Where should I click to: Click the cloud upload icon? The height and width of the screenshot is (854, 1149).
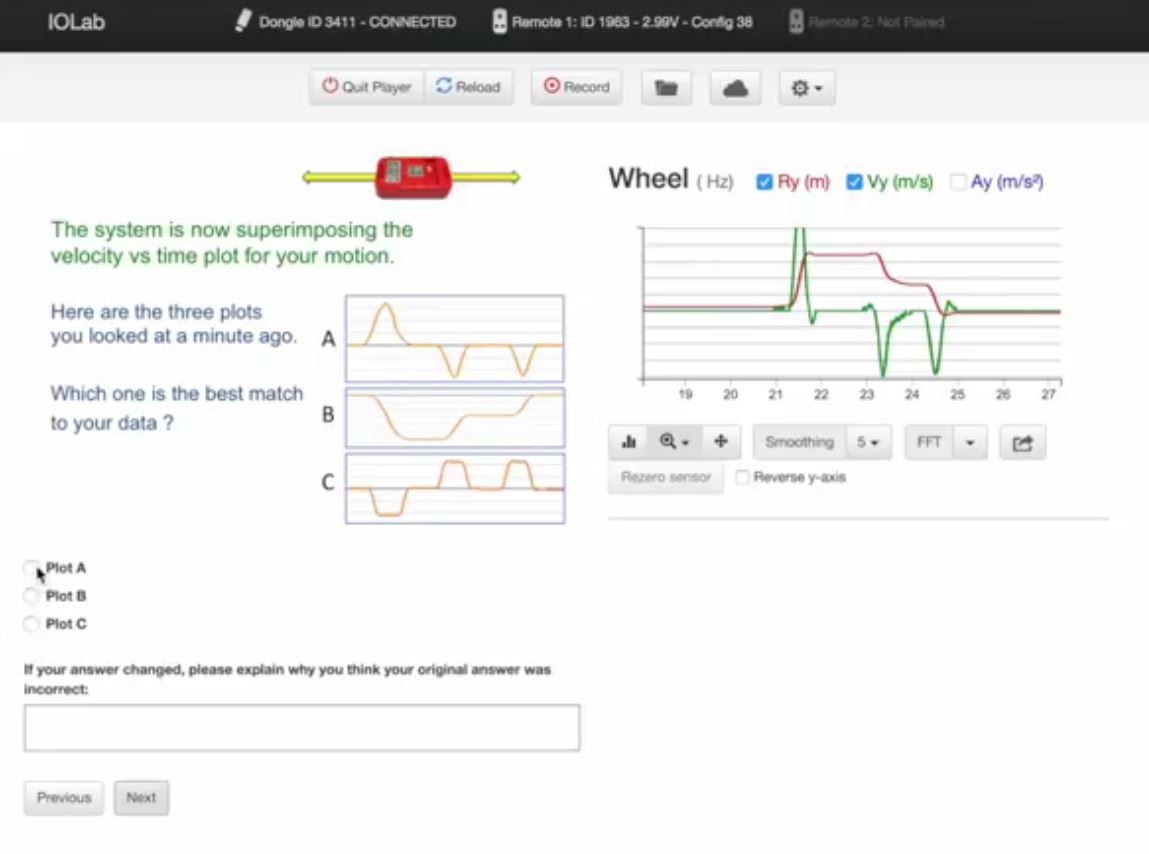pos(735,88)
